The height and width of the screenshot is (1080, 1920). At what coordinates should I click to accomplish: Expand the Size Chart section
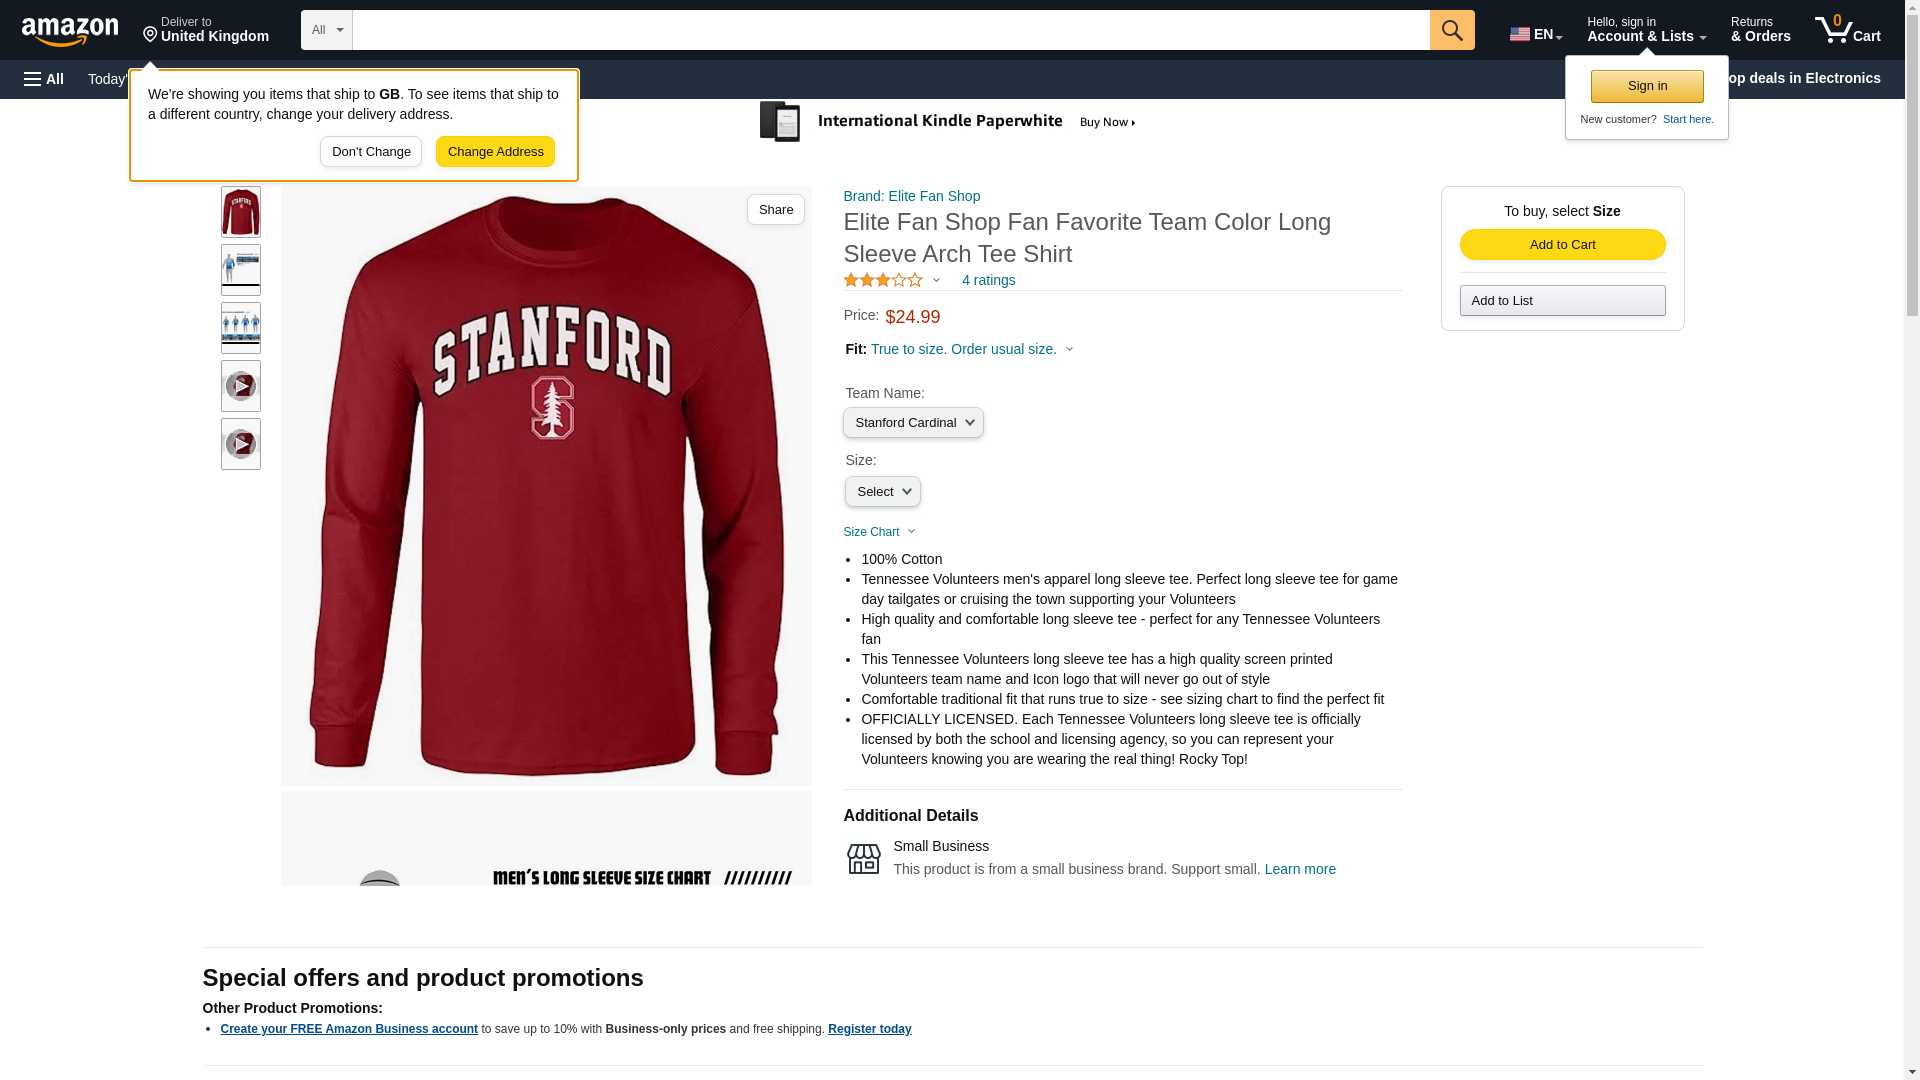[879, 532]
